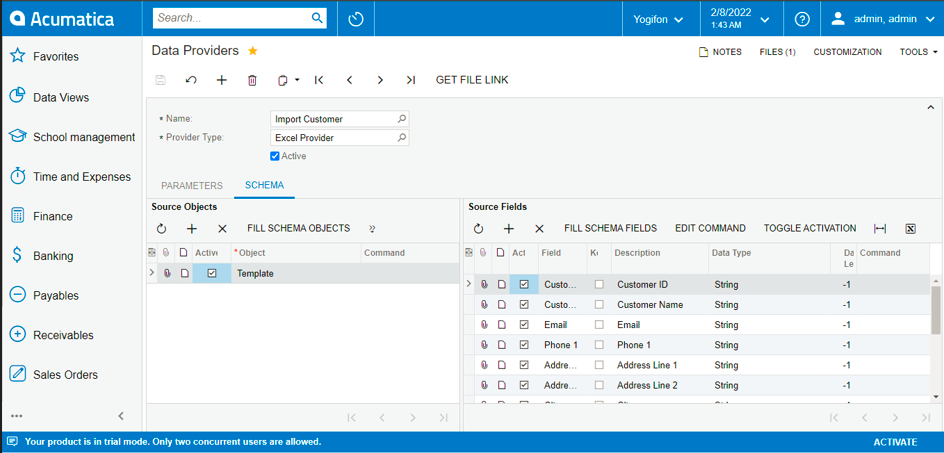Open the admin user menu

point(882,19)
